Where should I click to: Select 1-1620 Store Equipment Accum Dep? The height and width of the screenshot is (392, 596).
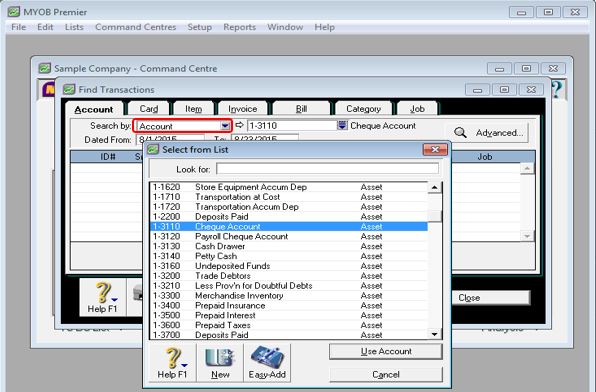289,187
